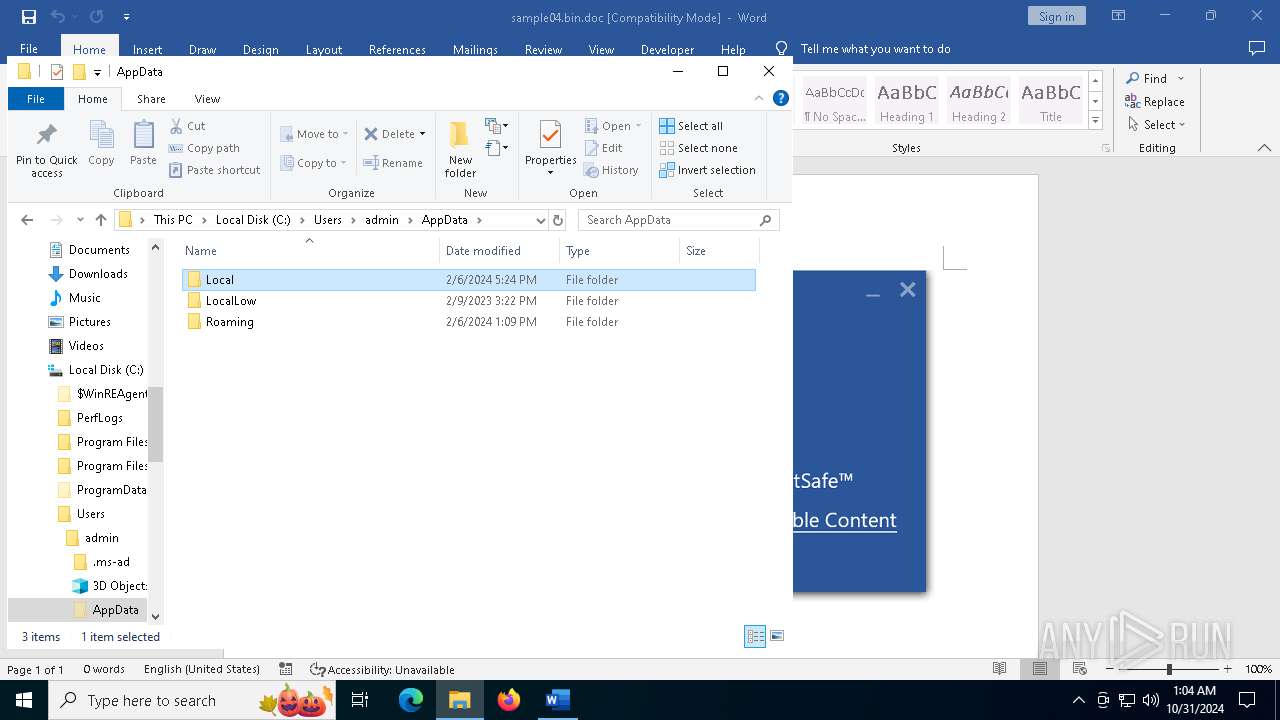Click Search AppData field
Viewport: 1280px width, 720px height.
click(678, 220)
